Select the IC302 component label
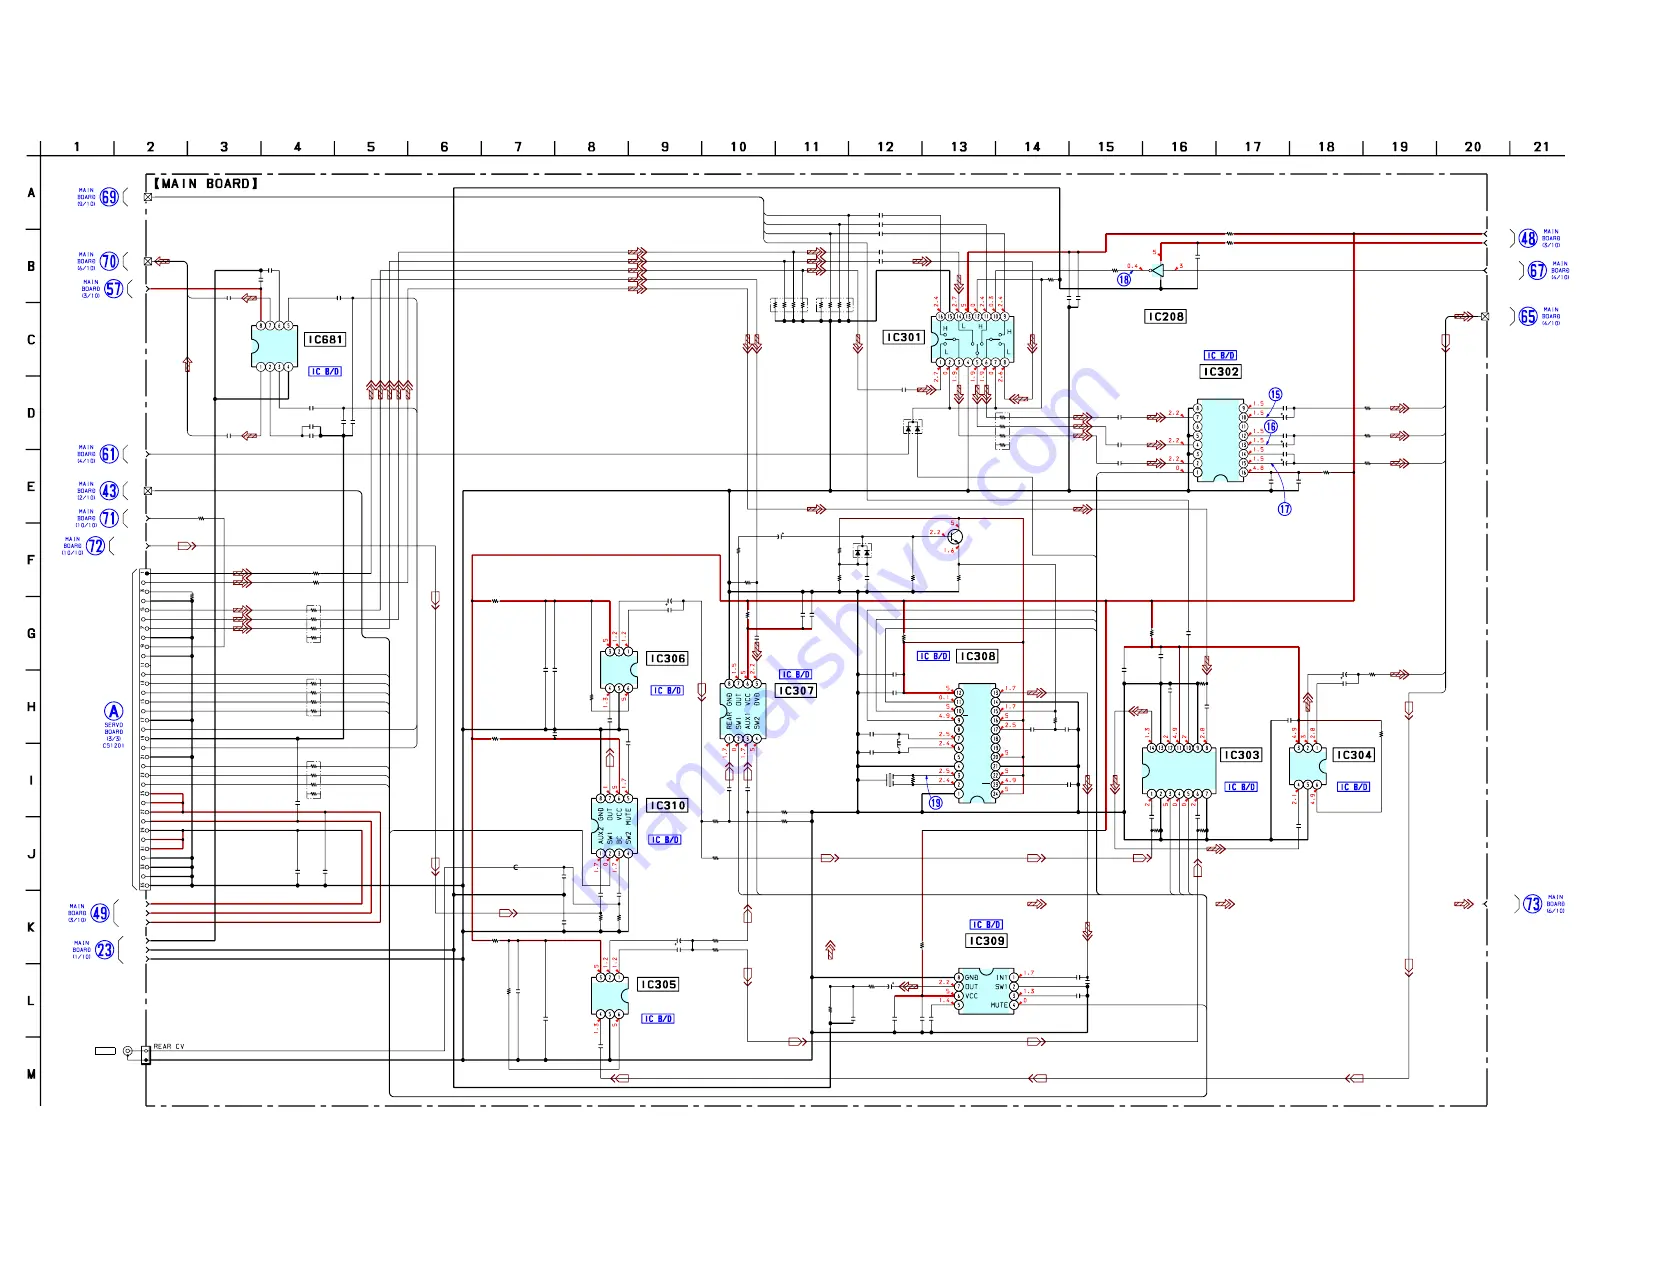The height and width of the screenshot is (1263, 1680). (x=1221, y=372)
